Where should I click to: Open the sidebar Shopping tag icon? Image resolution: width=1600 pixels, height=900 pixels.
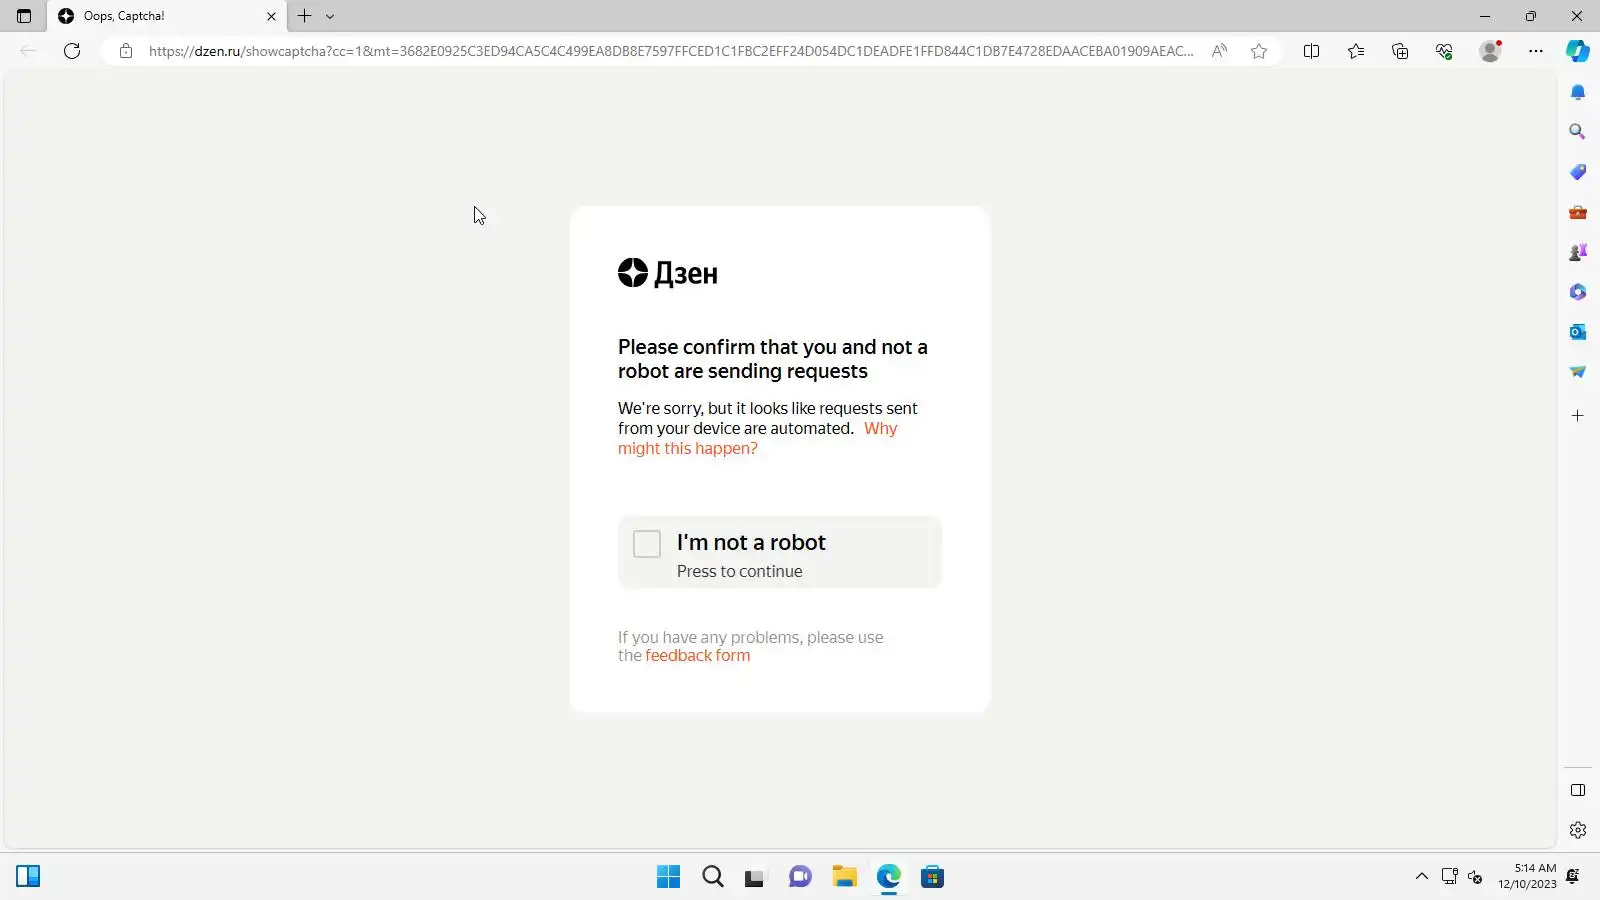pyautogui.click(x=1578, y=172)
